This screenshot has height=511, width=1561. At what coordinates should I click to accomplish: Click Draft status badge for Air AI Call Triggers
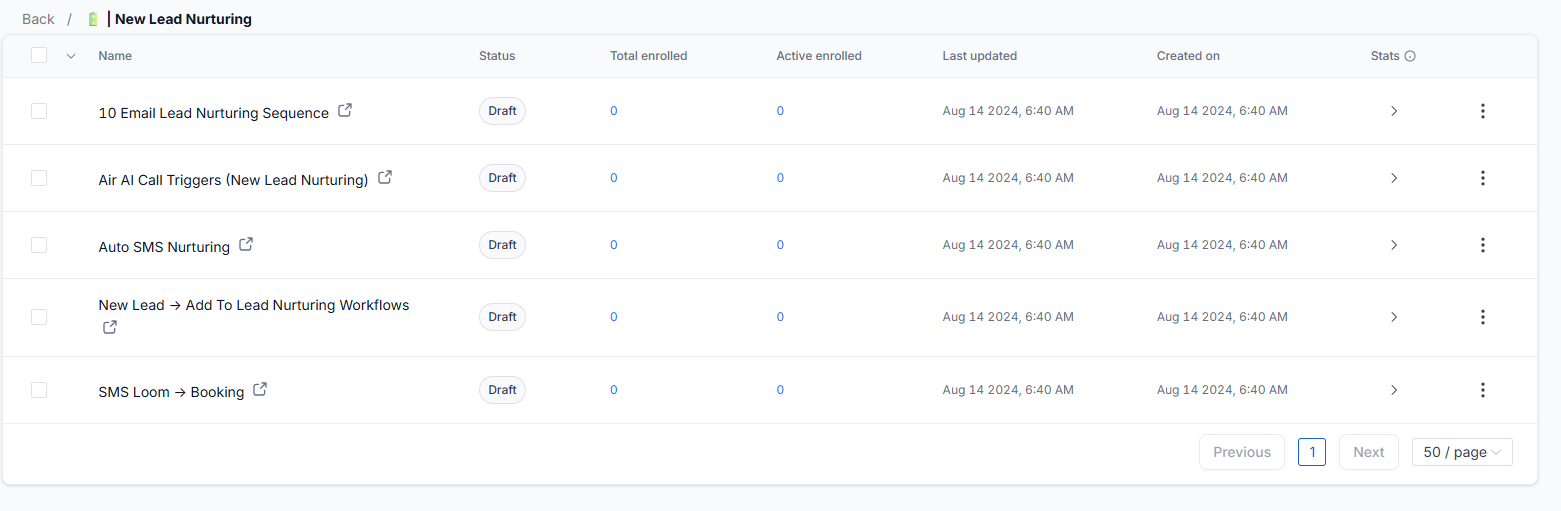502,178
